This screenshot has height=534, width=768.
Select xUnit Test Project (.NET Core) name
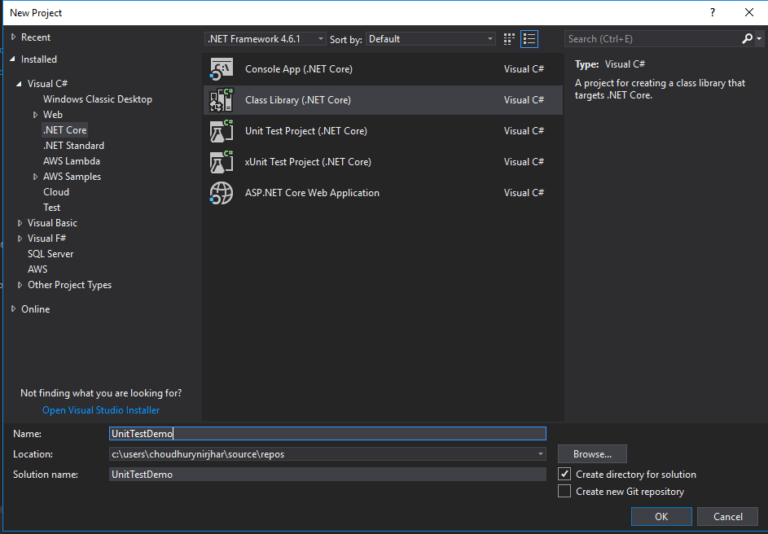click(308, 162)
